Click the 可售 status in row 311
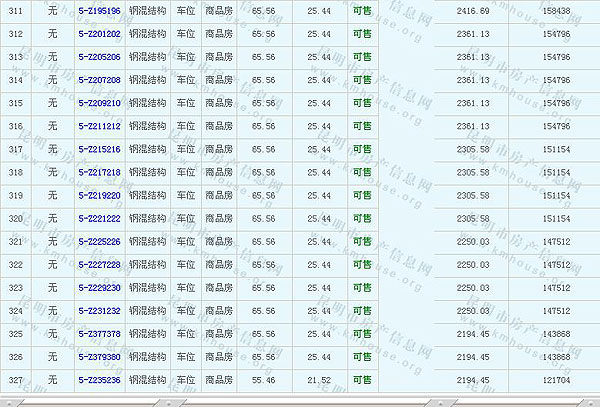 tap(363, 10)
